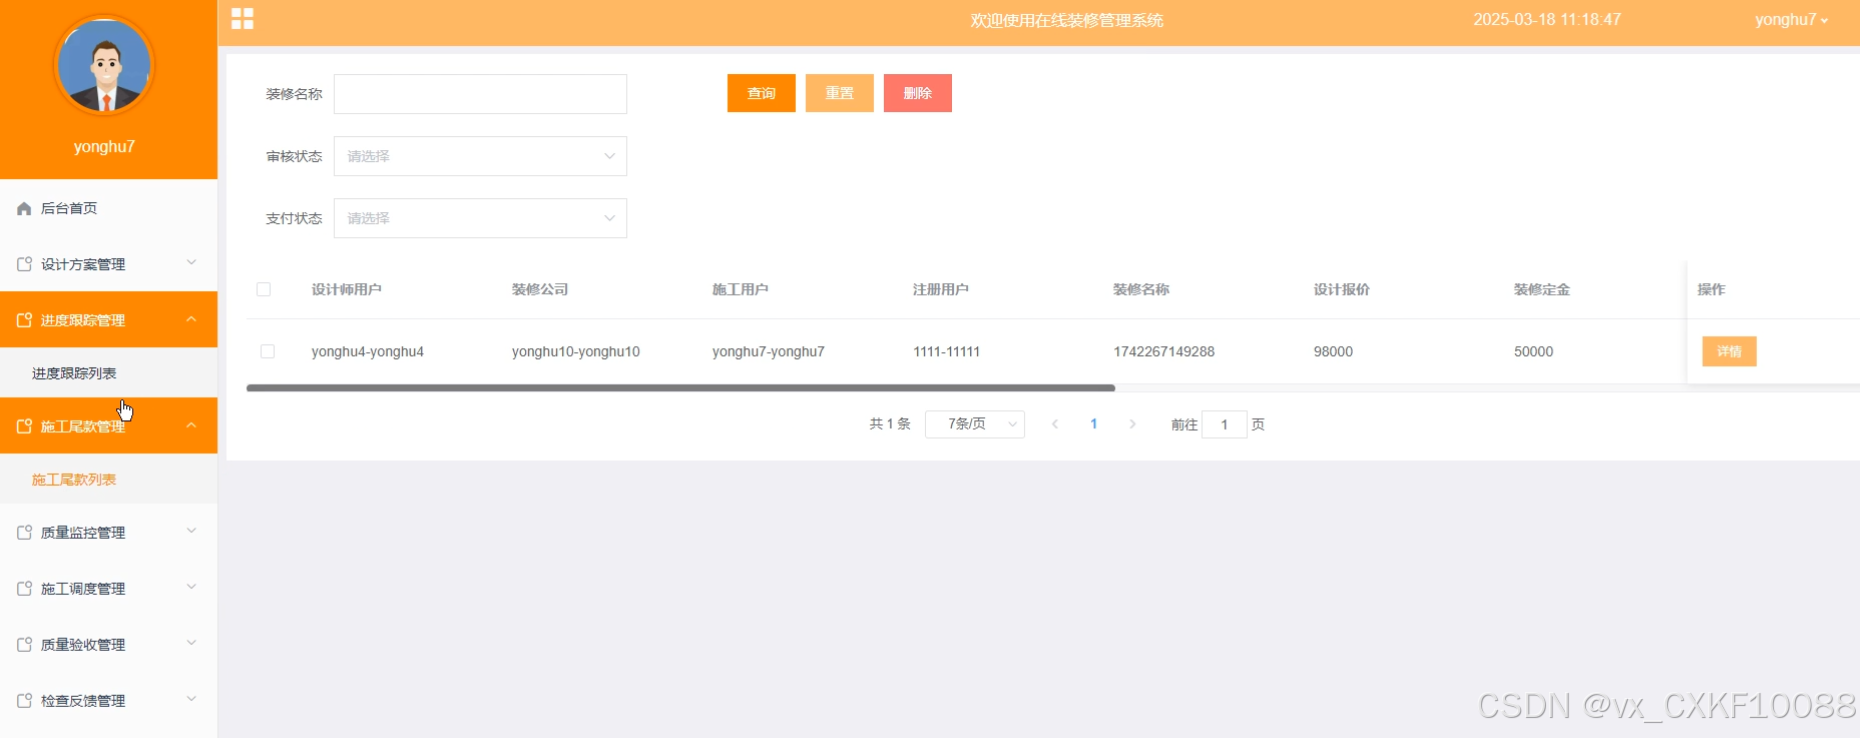This screenshot has height=738, width=1860.
Task: Click the 共 1 条 total count text
Action: 890,424
